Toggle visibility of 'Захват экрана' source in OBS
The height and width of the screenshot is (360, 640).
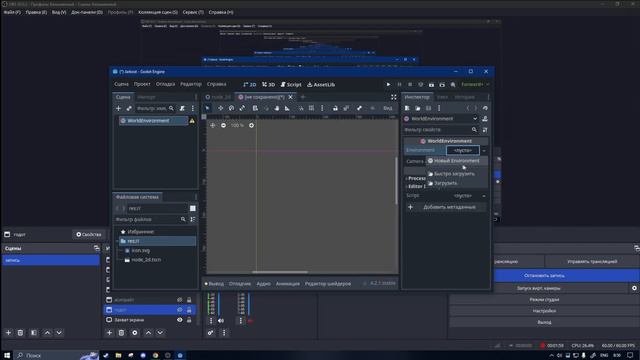(180, 320)
